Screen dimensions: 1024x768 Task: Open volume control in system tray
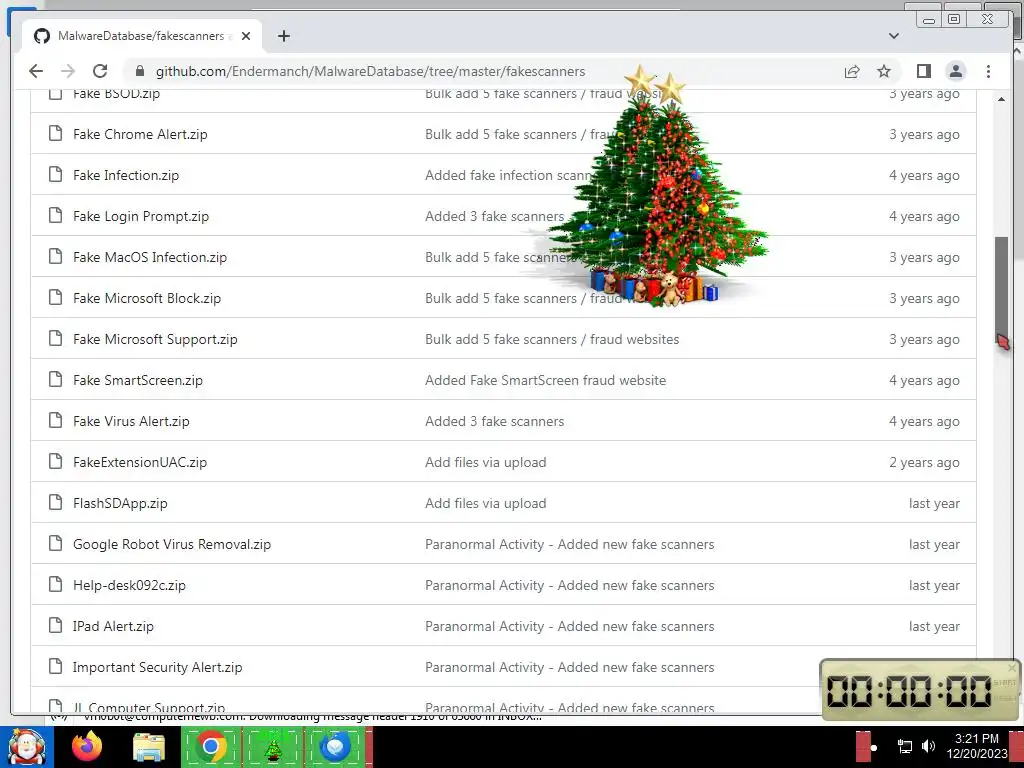(928, 746)
